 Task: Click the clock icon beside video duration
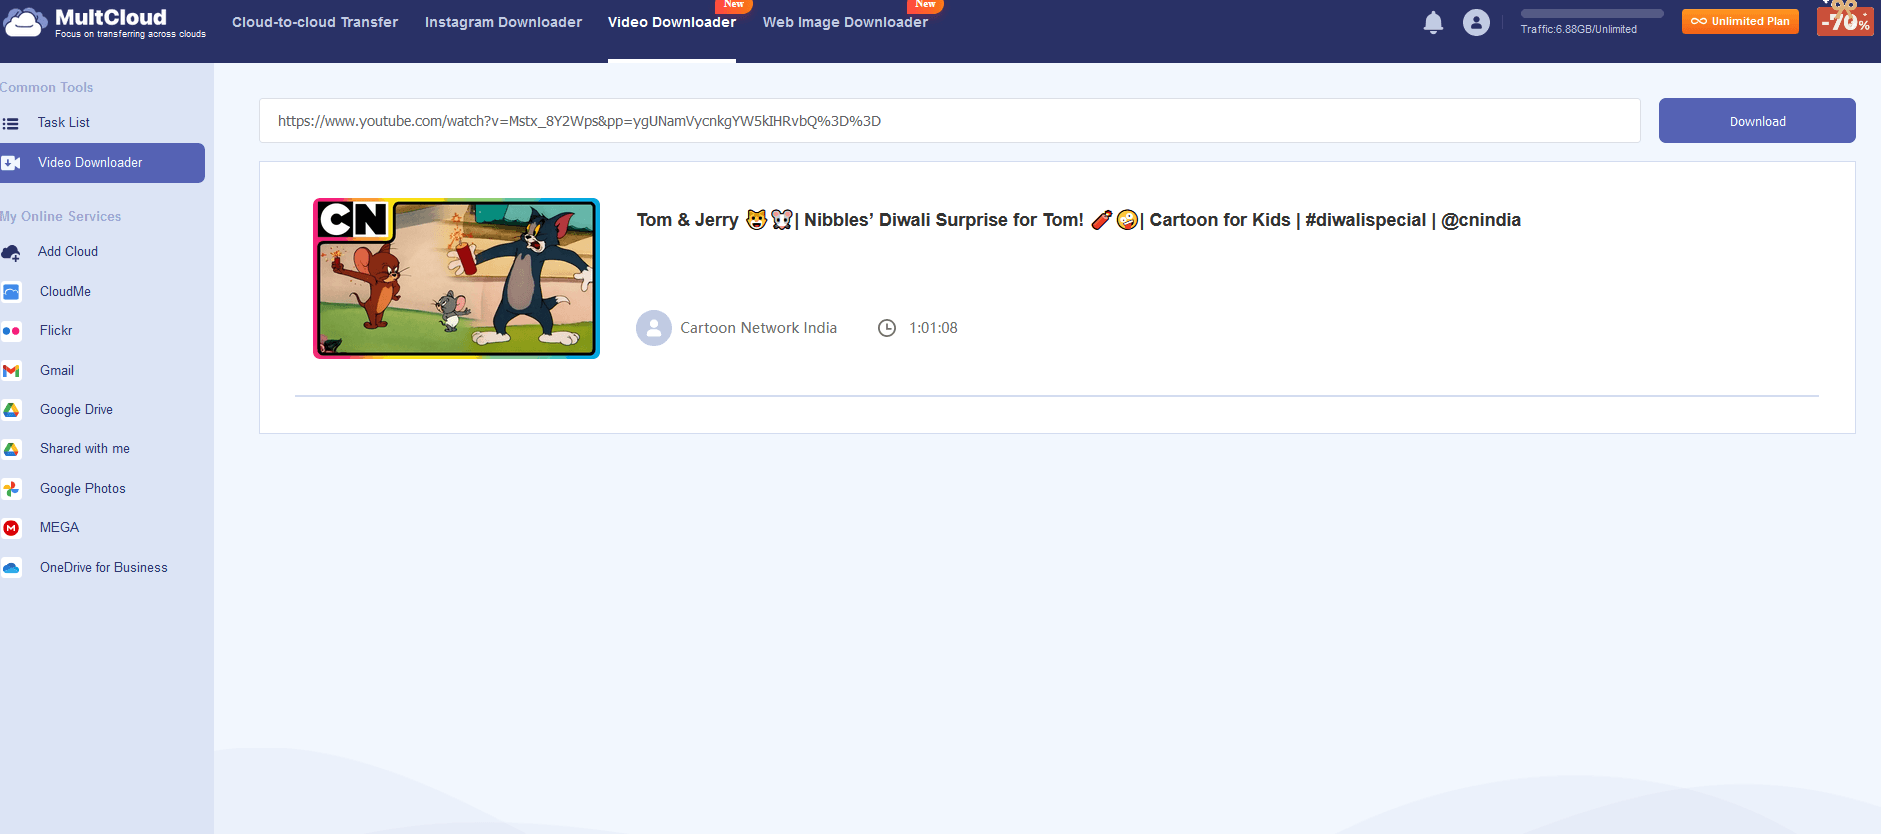point(887,328)
